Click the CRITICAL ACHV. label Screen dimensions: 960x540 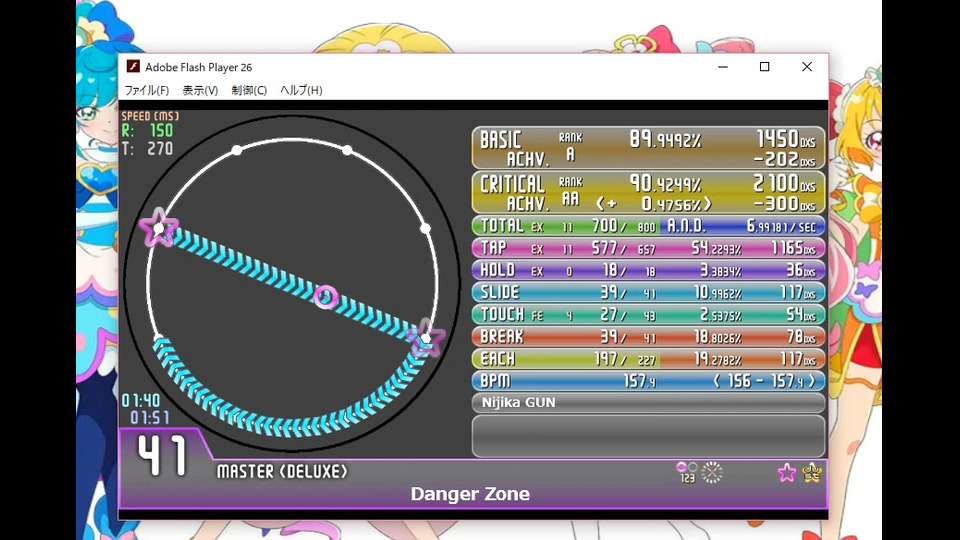513,193
